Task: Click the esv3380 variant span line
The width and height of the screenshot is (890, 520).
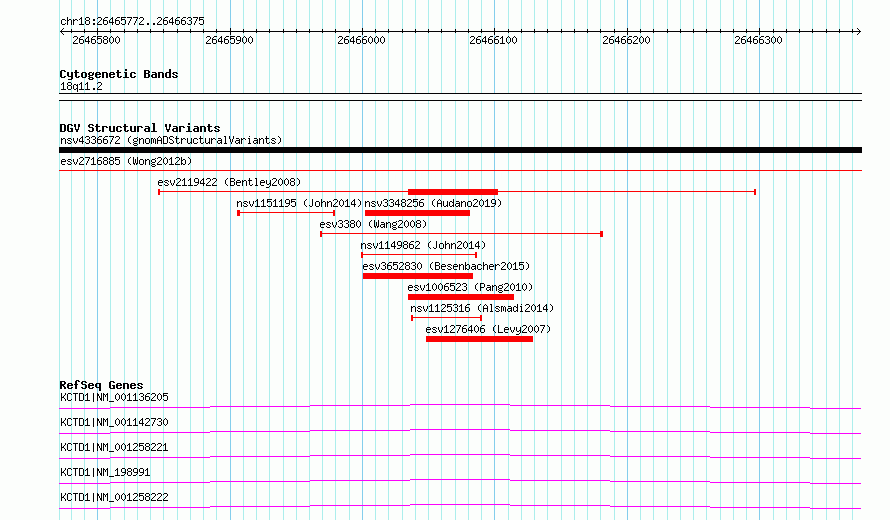Action: point(461,234)
